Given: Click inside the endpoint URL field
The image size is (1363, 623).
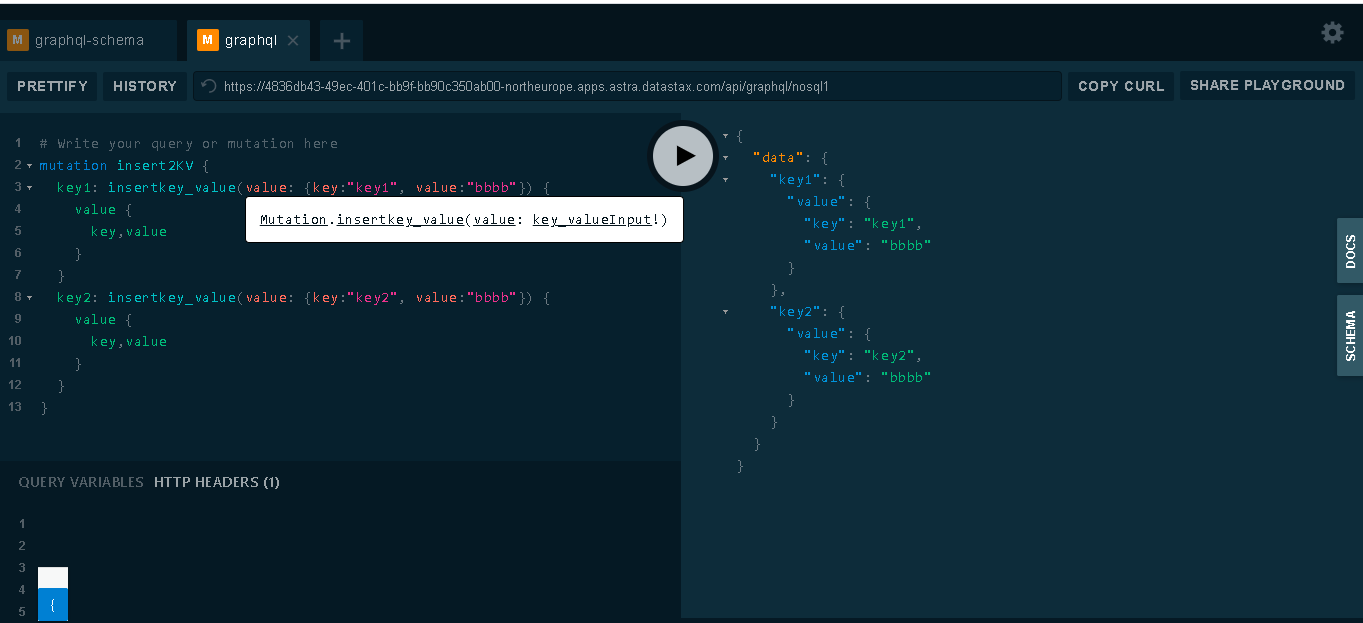Looking at the screenshot, I should point(600,85).
